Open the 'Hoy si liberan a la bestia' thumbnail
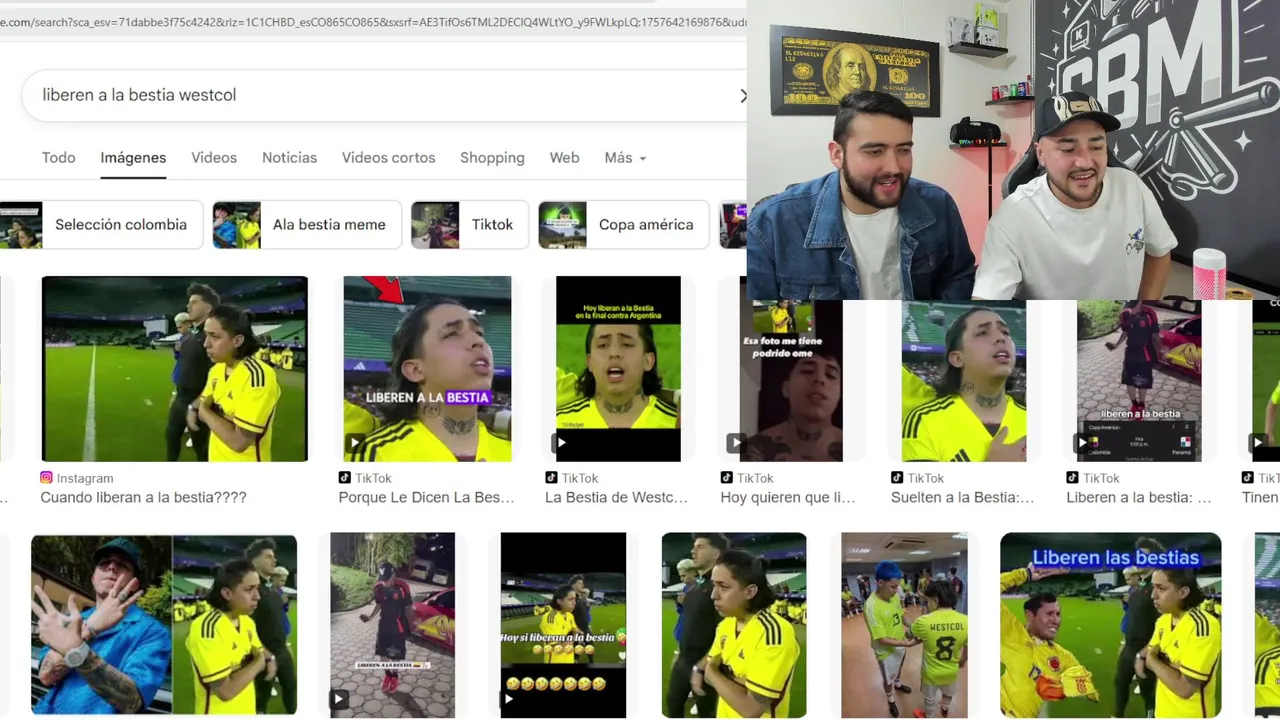 click(563, 625)
